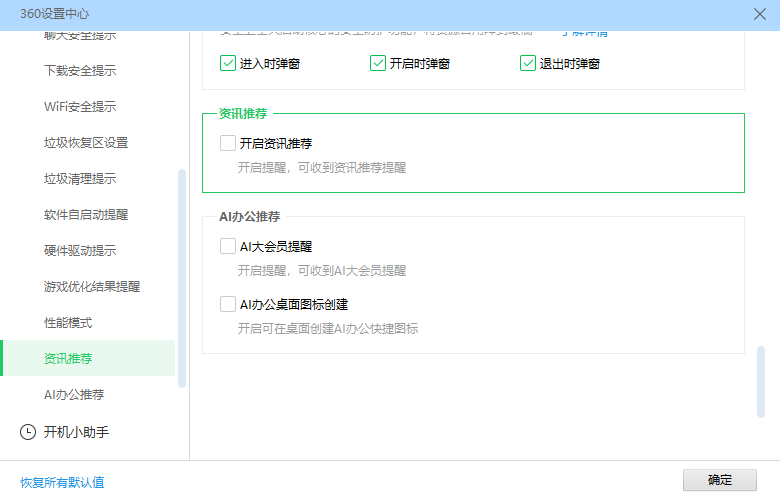The image size is (780, 500).
Task: Click the sidebar vertical scrollbar
Action: tap(182, 279)
